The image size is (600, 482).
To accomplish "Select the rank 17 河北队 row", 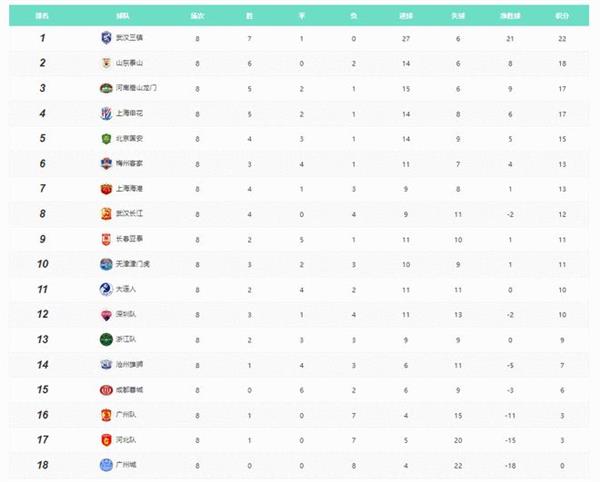I will pos(299,440).
